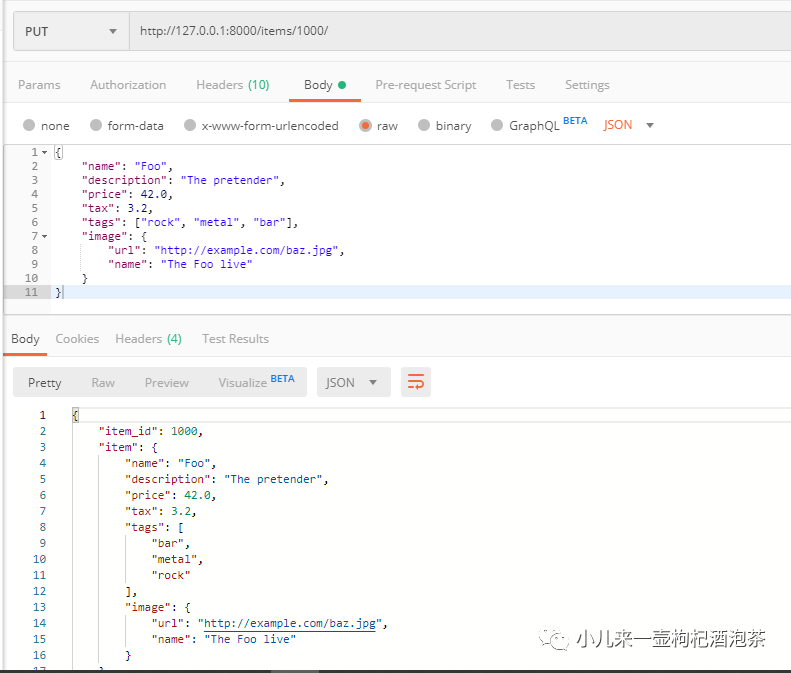
Task: Click the request URL field
Action: (x=460, y=31)
